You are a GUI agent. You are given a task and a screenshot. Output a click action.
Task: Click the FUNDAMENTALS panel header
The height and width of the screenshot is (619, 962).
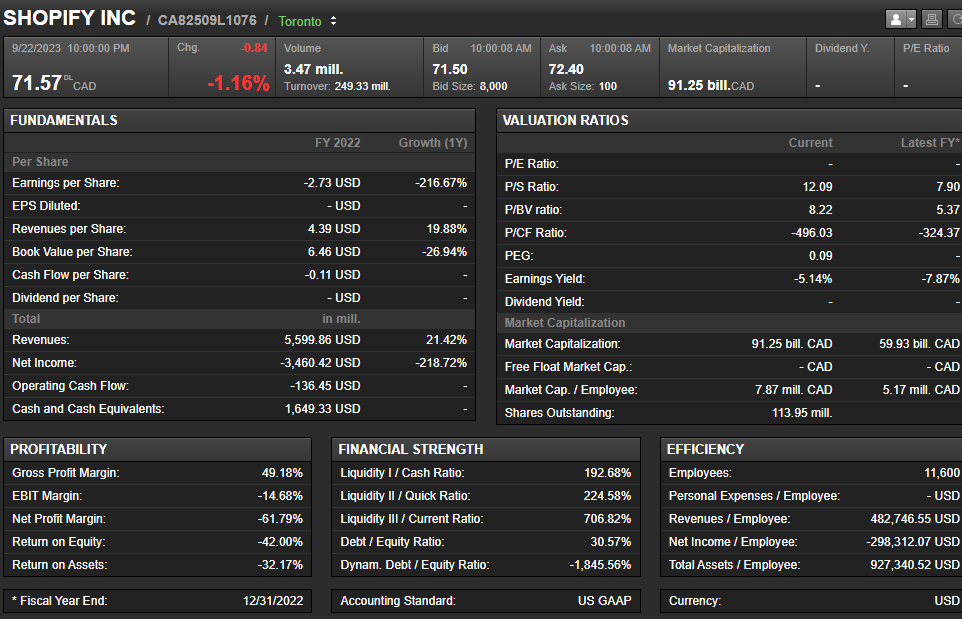tap(239, 120)
